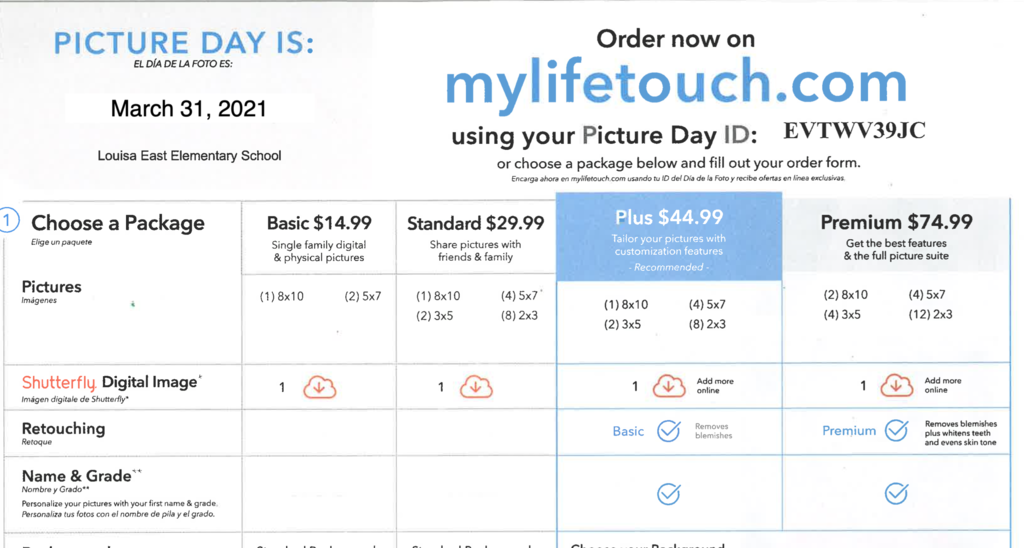Select the Standard $29.99 package header
This screenshot has width=1024, height=548.
pos(476,223)
